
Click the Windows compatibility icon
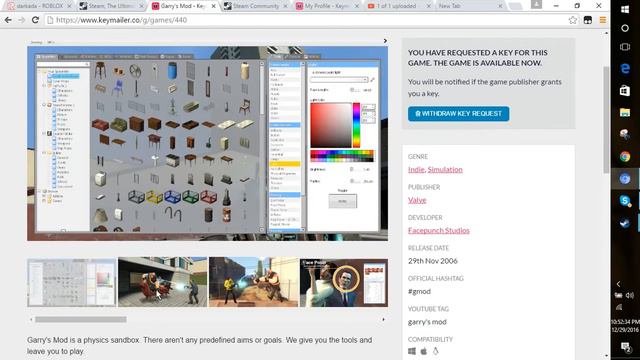(412, 351)
